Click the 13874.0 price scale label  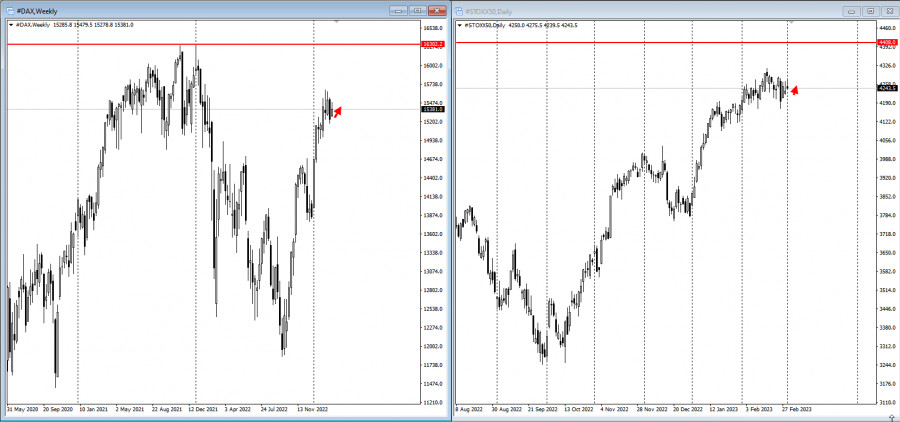click(433, 215)
